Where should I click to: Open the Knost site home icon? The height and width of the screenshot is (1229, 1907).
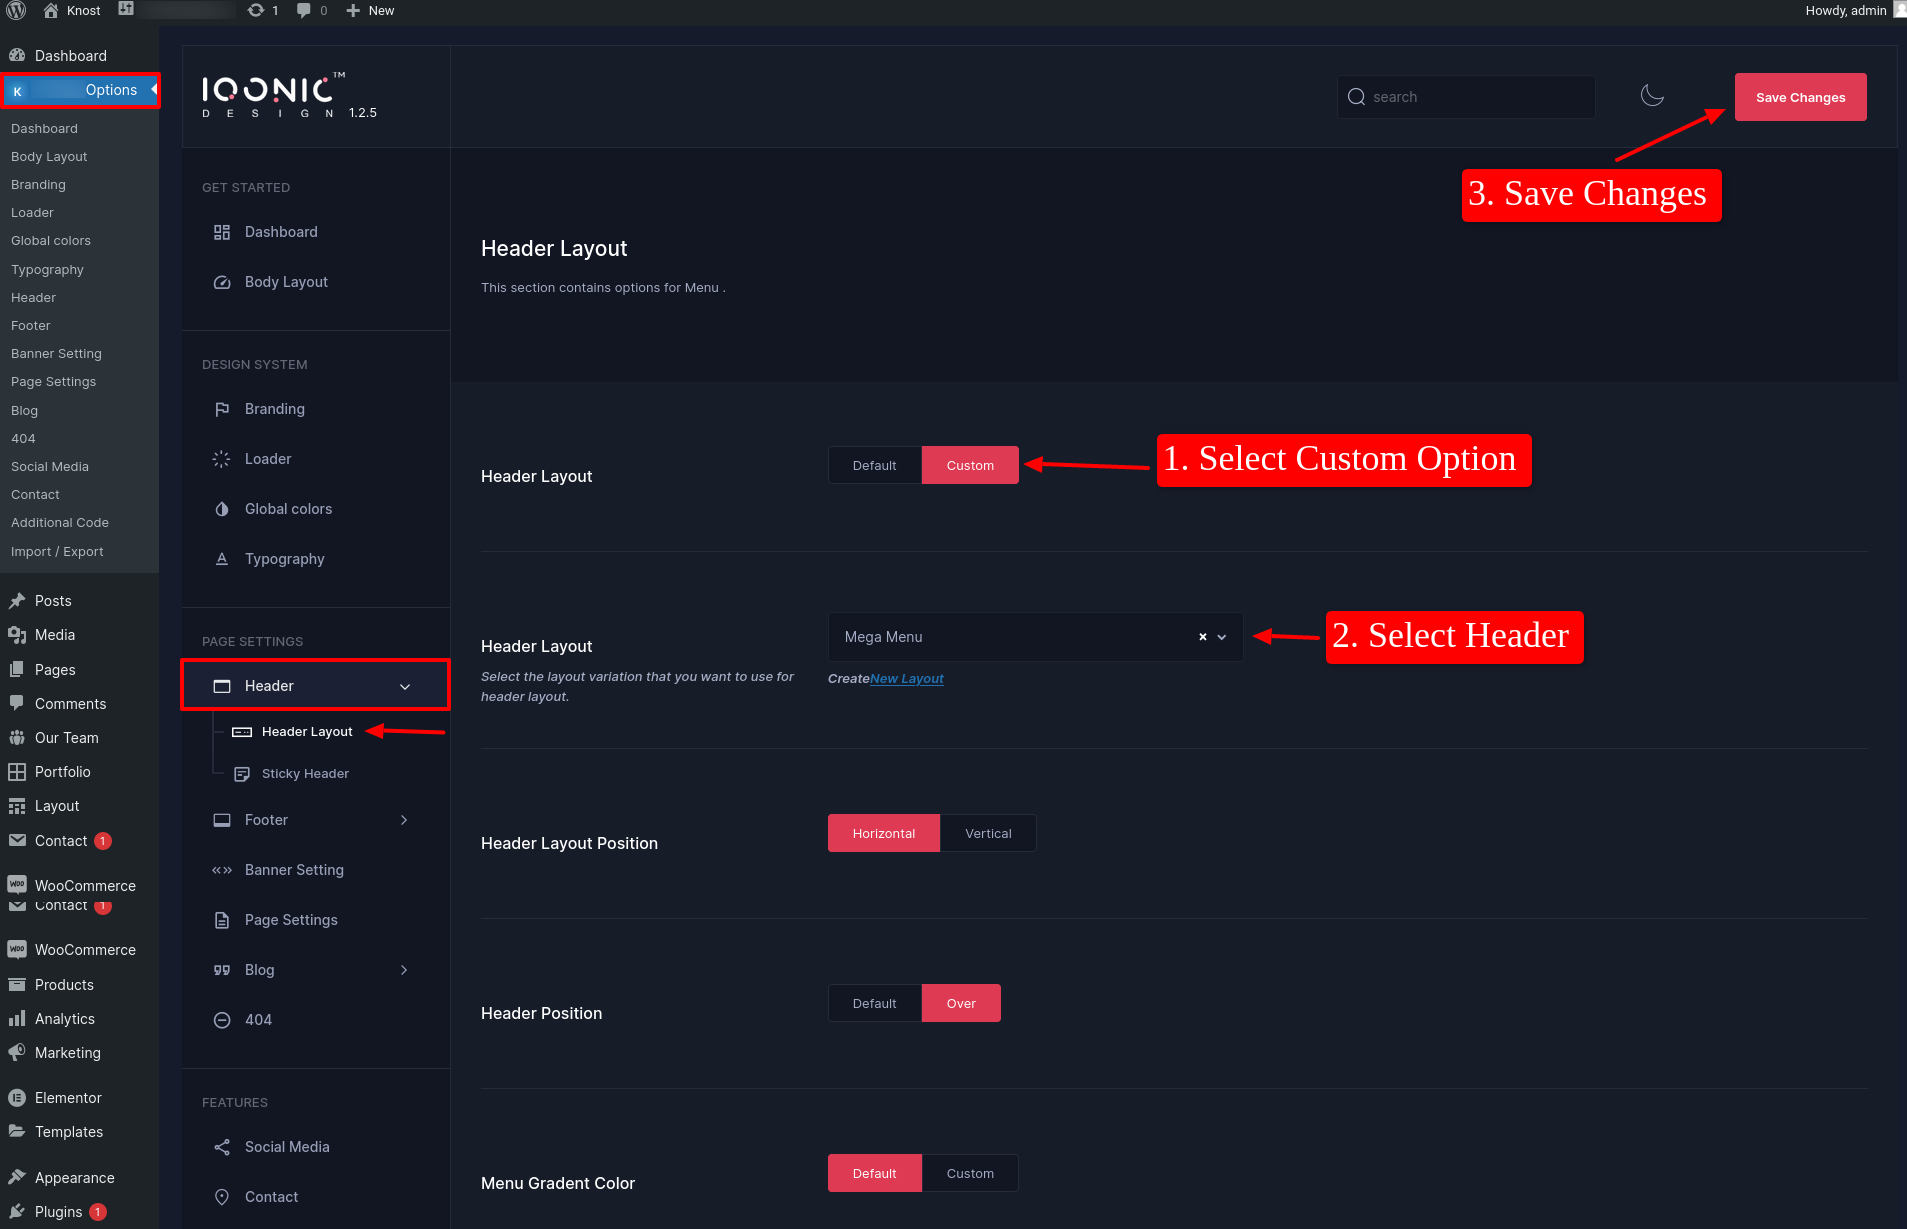[51, 10]
